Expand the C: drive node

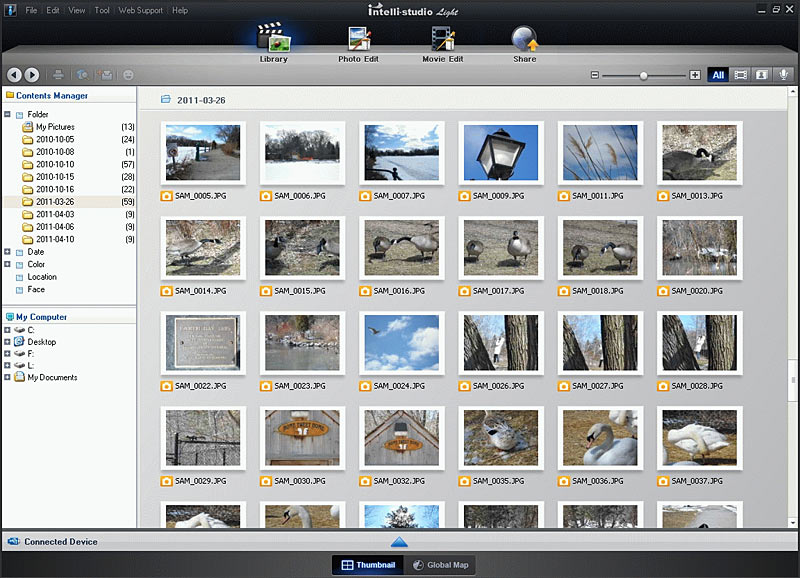click(8, 330)
